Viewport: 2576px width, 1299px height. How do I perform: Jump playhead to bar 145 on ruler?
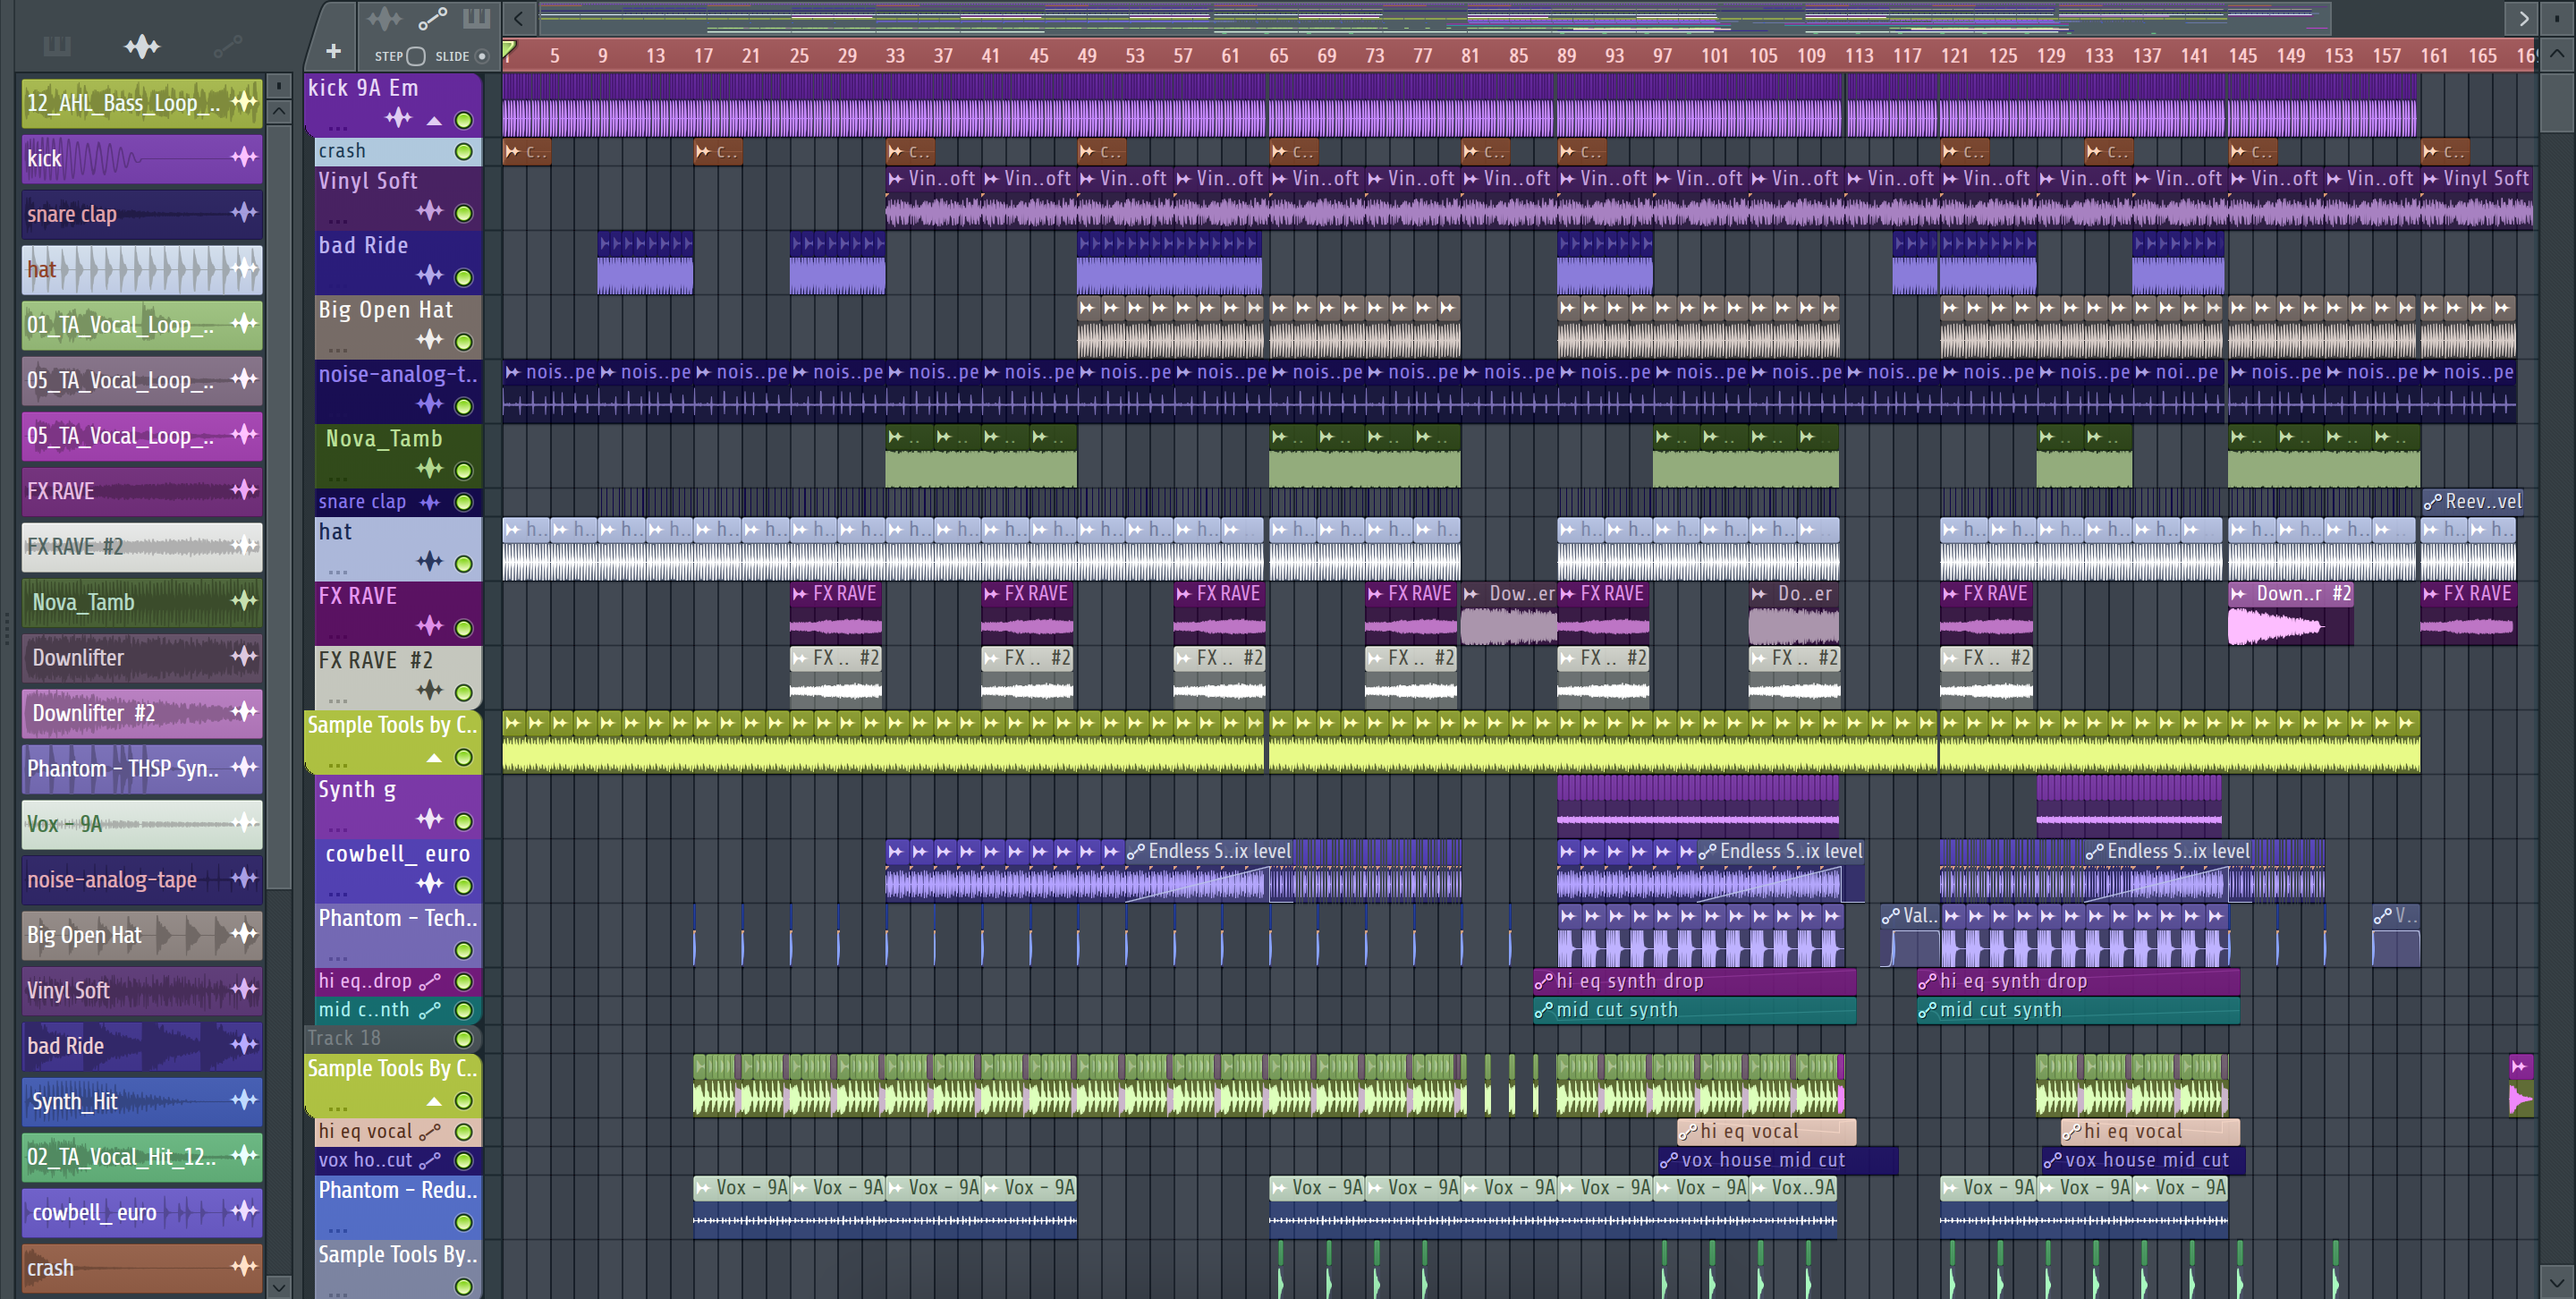coord(2242,56)
